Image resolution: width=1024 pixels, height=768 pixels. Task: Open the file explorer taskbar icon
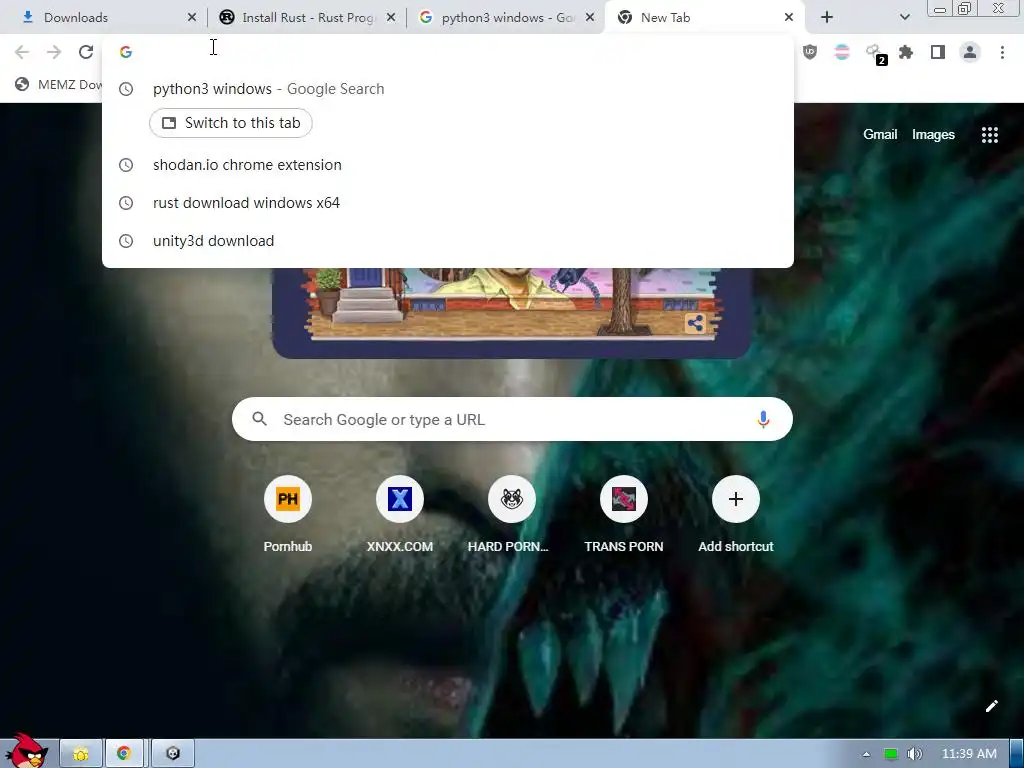coord(81,754)
